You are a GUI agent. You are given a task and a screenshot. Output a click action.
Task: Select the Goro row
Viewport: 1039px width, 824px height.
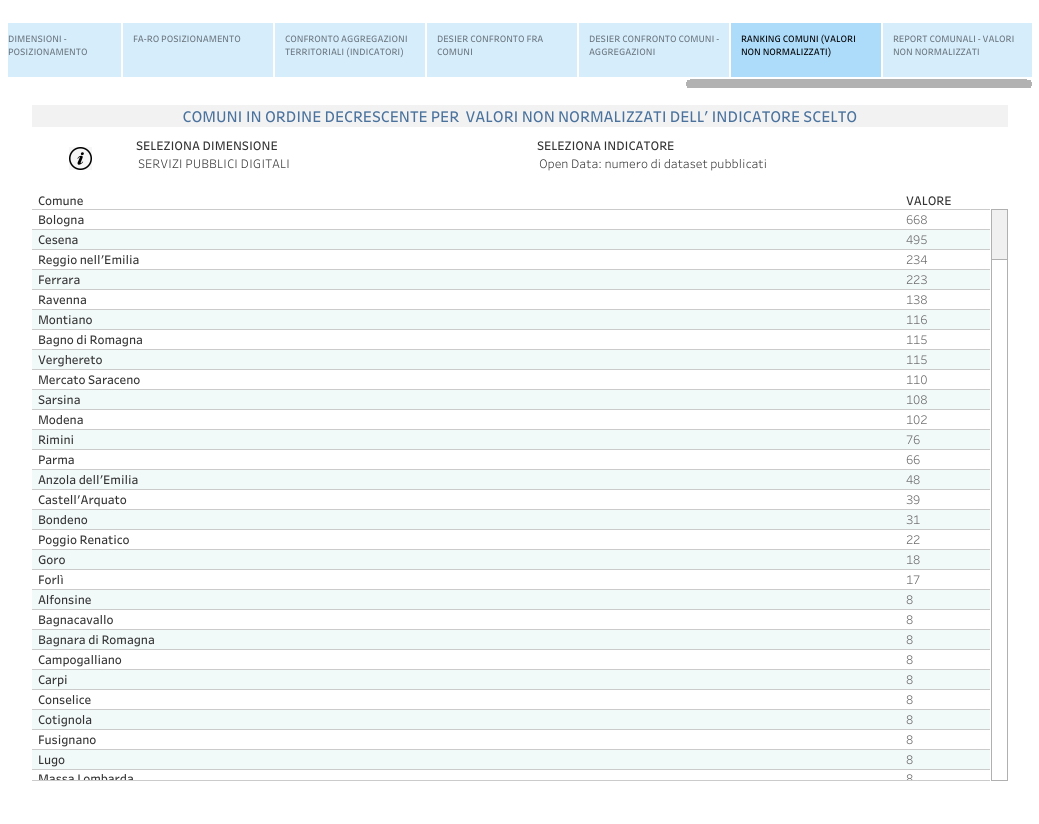coord(511,560)
